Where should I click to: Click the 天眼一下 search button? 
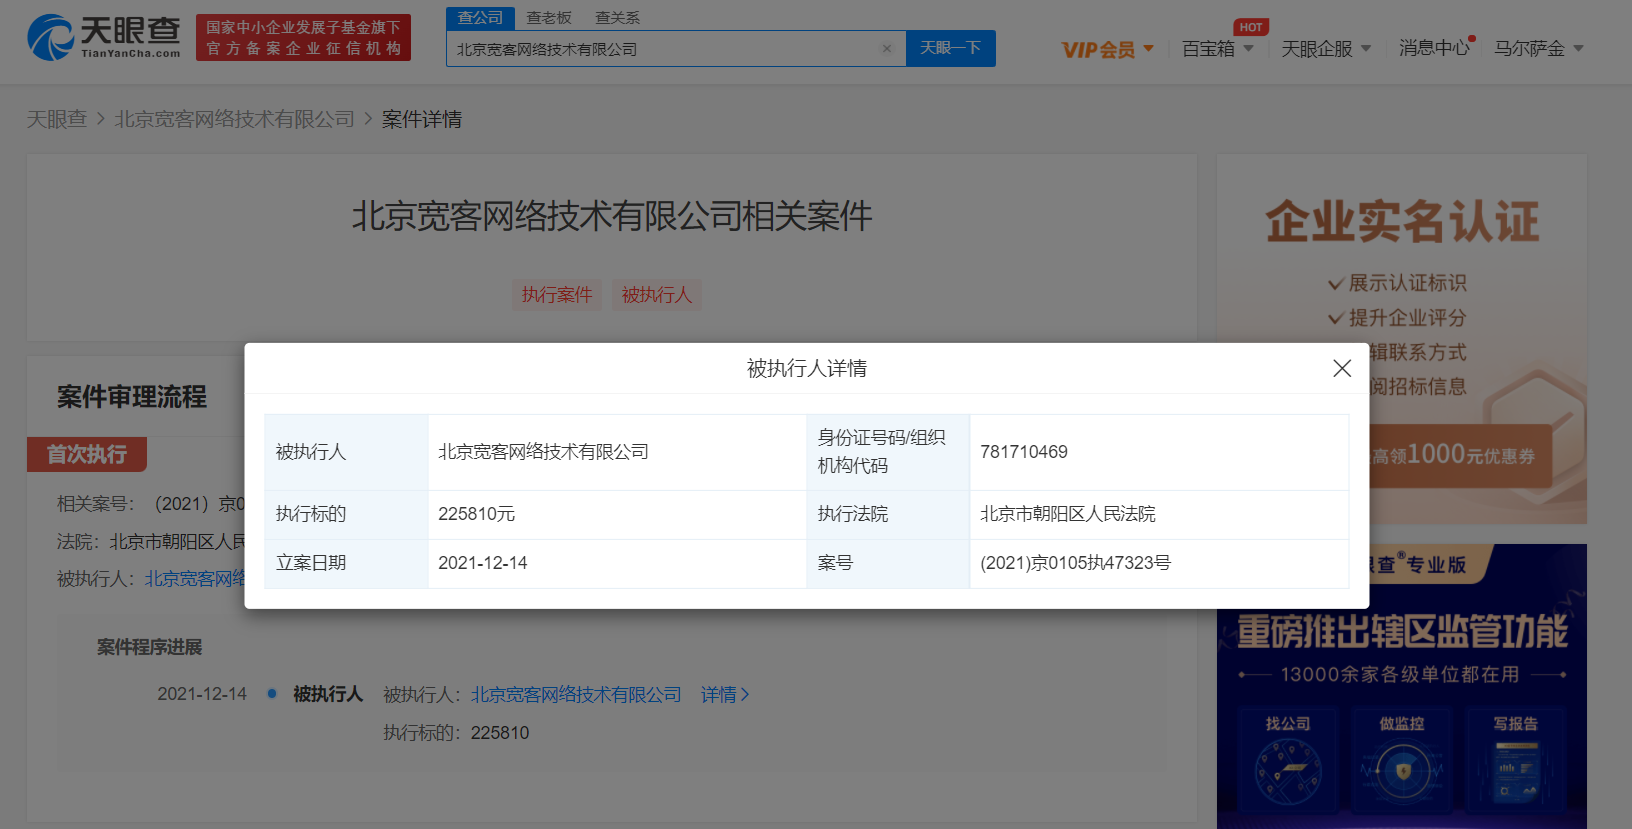pos(950,48)
